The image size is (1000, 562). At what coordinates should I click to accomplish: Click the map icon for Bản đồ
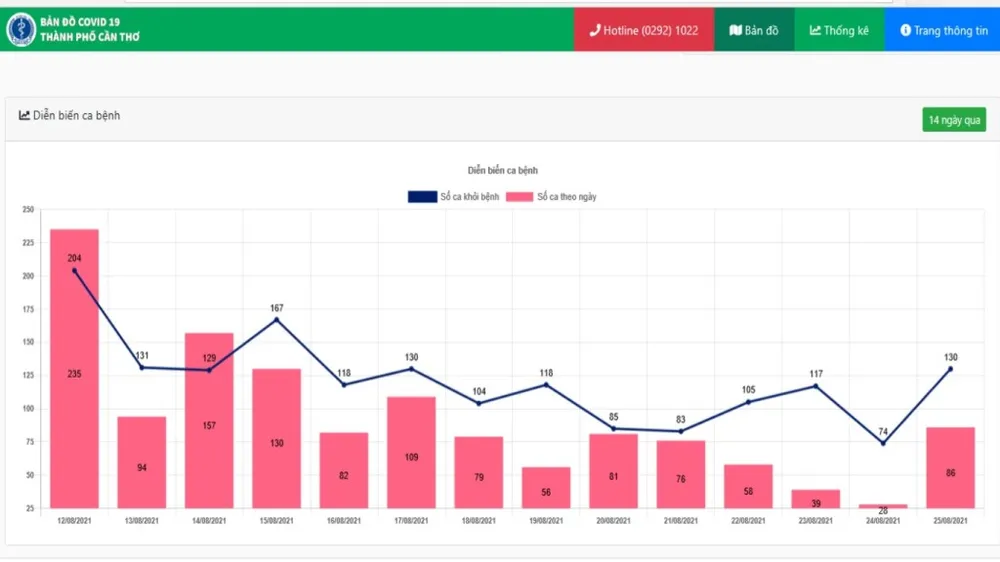[x=735, y=30]
